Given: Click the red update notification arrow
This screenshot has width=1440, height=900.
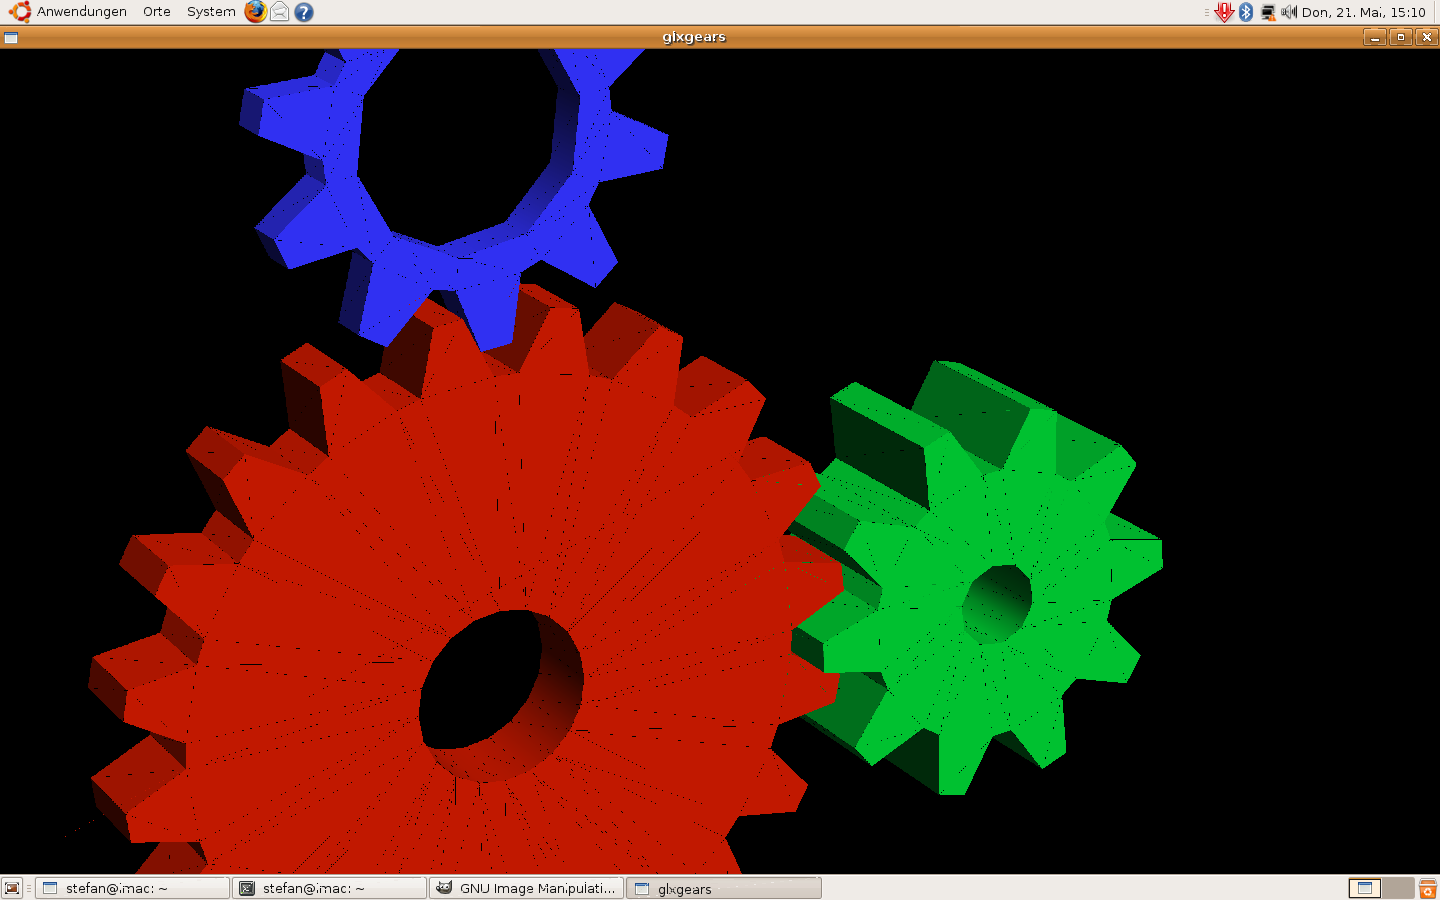Looking at the screenshot, I should (1224, 12).
